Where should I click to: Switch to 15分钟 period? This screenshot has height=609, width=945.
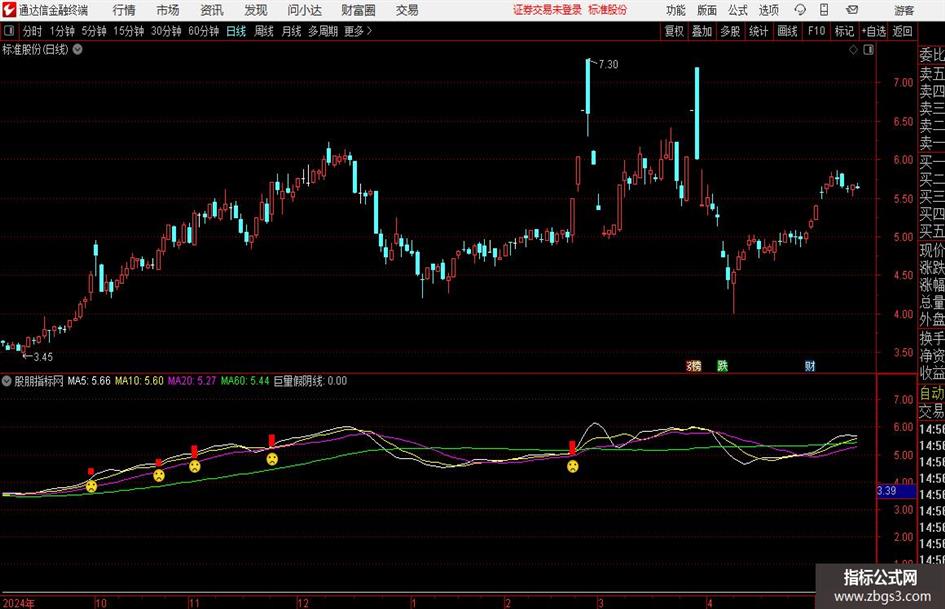[129, 31]
